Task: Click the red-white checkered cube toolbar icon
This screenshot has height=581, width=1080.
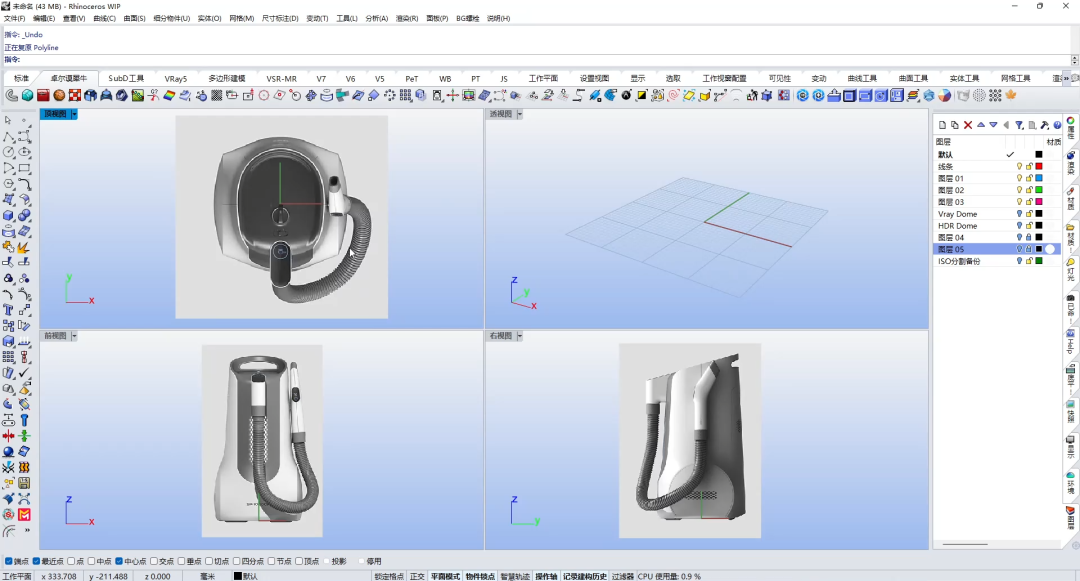Action: [75, 95]
